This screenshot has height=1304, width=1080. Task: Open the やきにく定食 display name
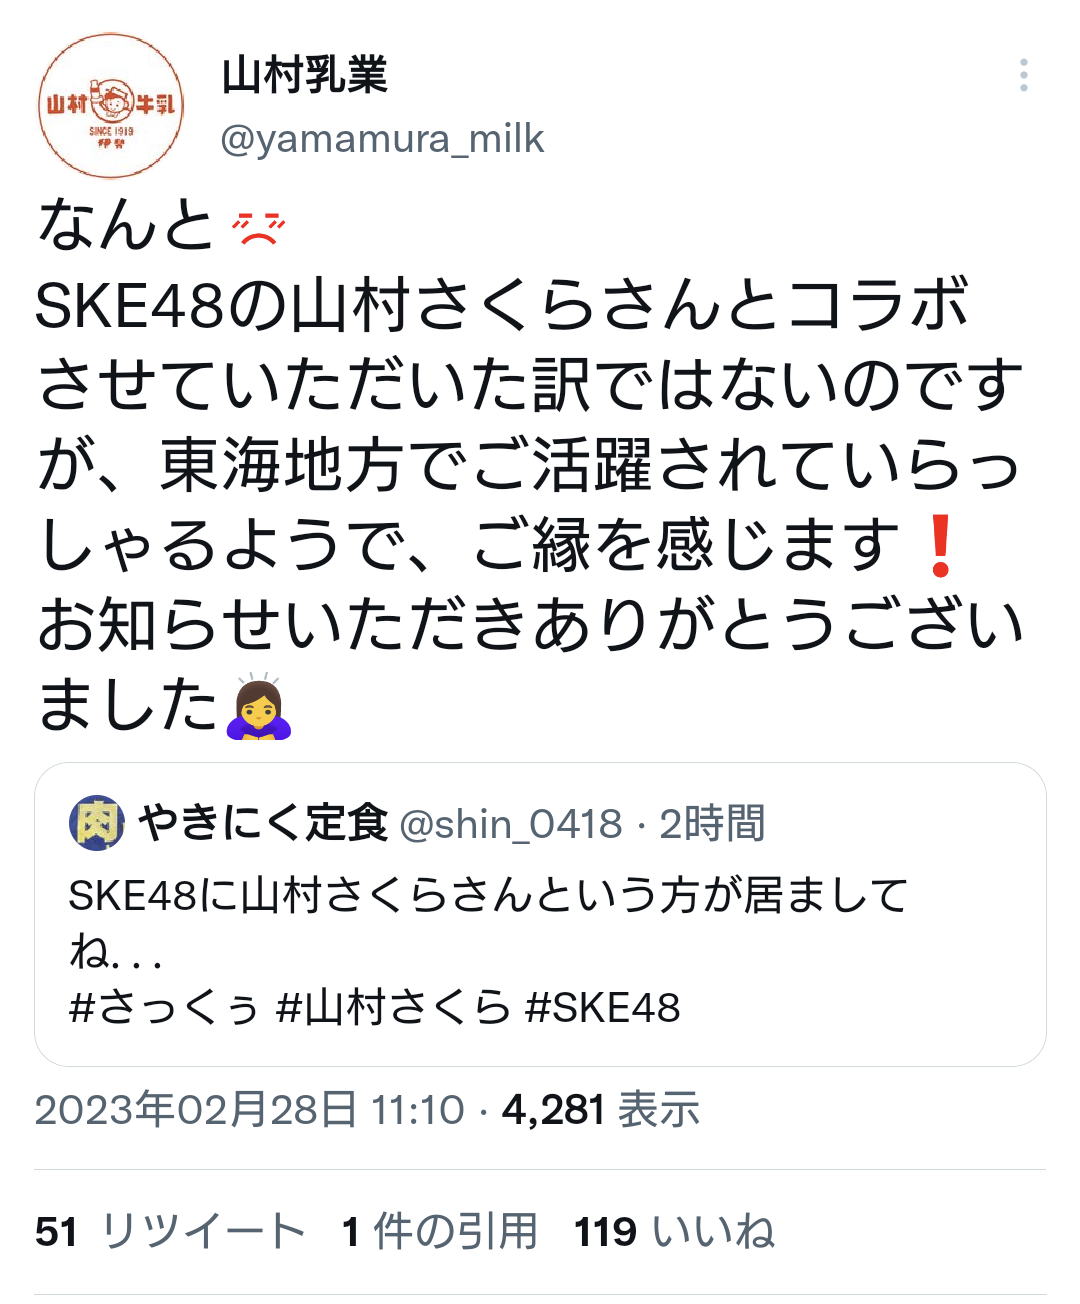point(263,824)
